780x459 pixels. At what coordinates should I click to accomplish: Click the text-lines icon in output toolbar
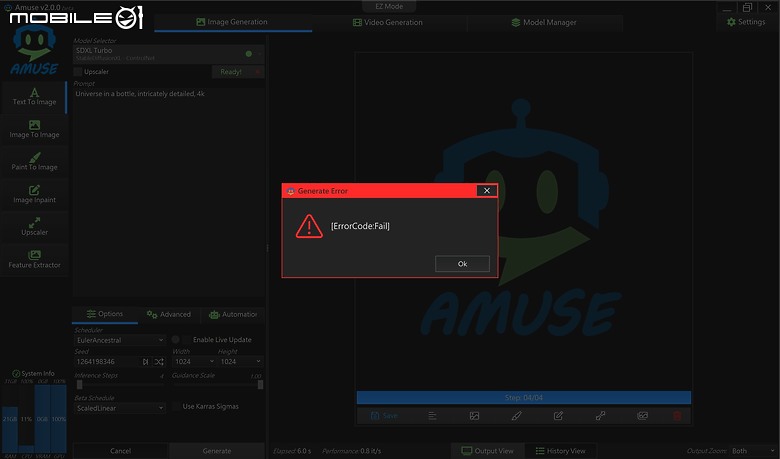coord(432,416)
